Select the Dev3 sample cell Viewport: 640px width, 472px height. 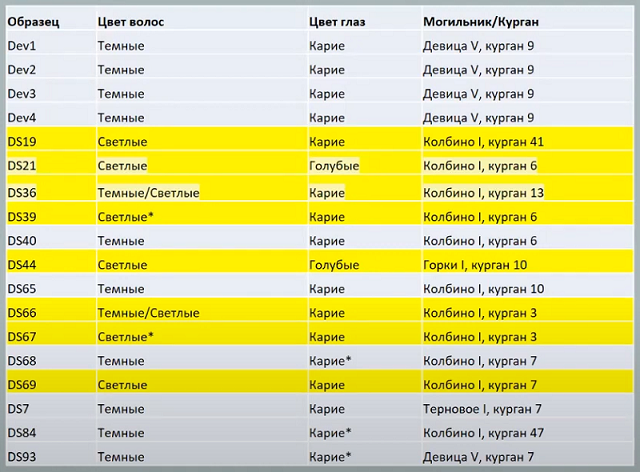22,94
